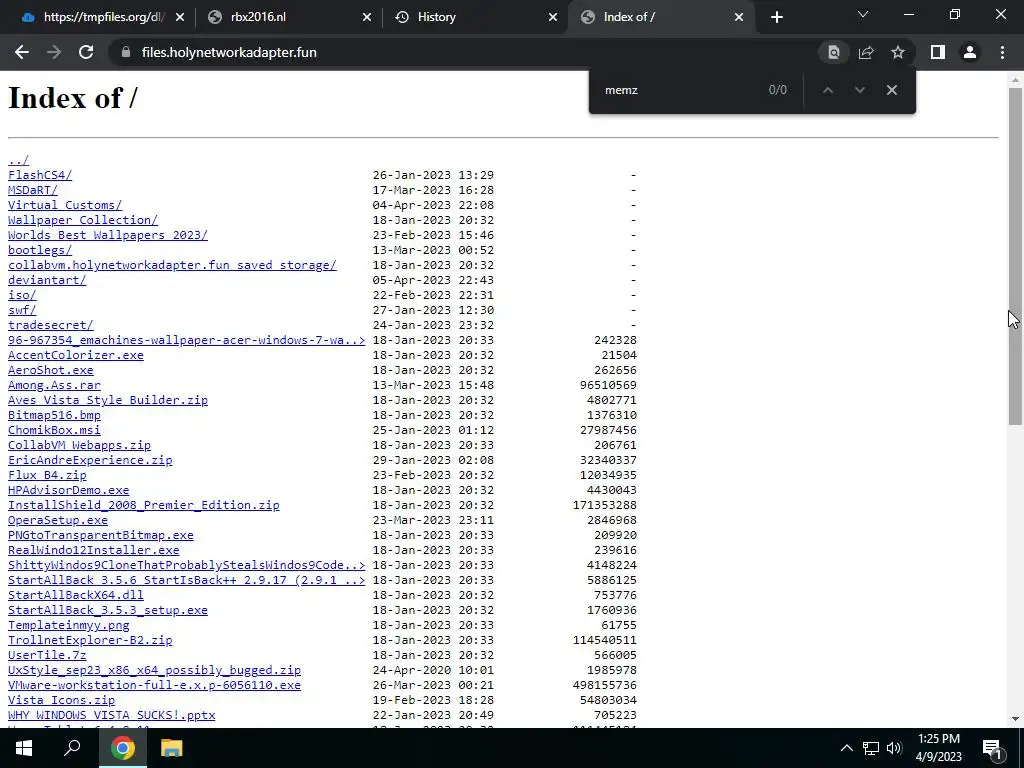Screen dimensions: 1024x768
Task: Click the find bar text field containing memz
Action: click(679, 90)
